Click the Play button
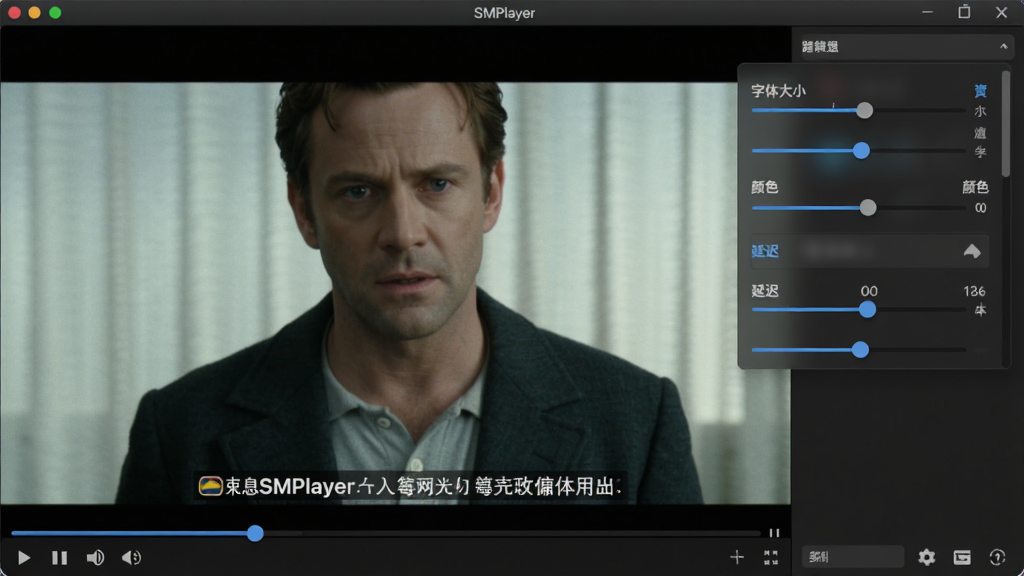Screen dimensions: 1024x576 [24, 558]
